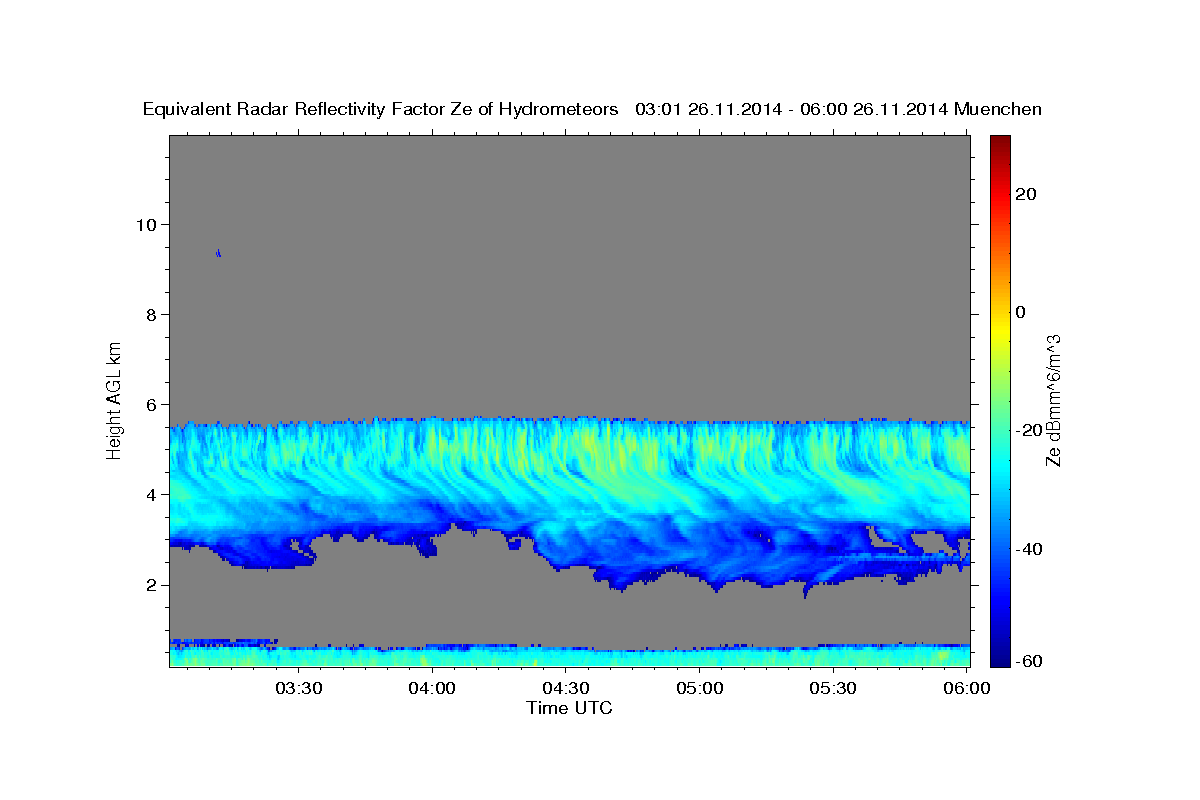The height and width of the screenshot is (800, 1200).
Task: Click the low-level echo band near ground at 05:00
Action: pos(700,657)
